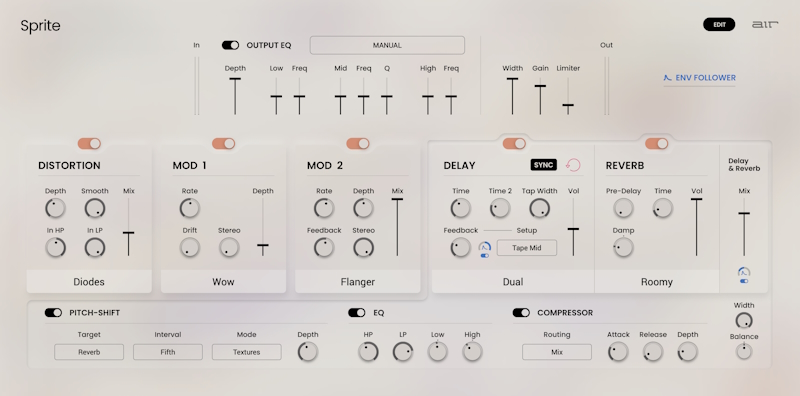Open the Manual output EQ preset dropdown
800x396 pixels.
(387, 45)
